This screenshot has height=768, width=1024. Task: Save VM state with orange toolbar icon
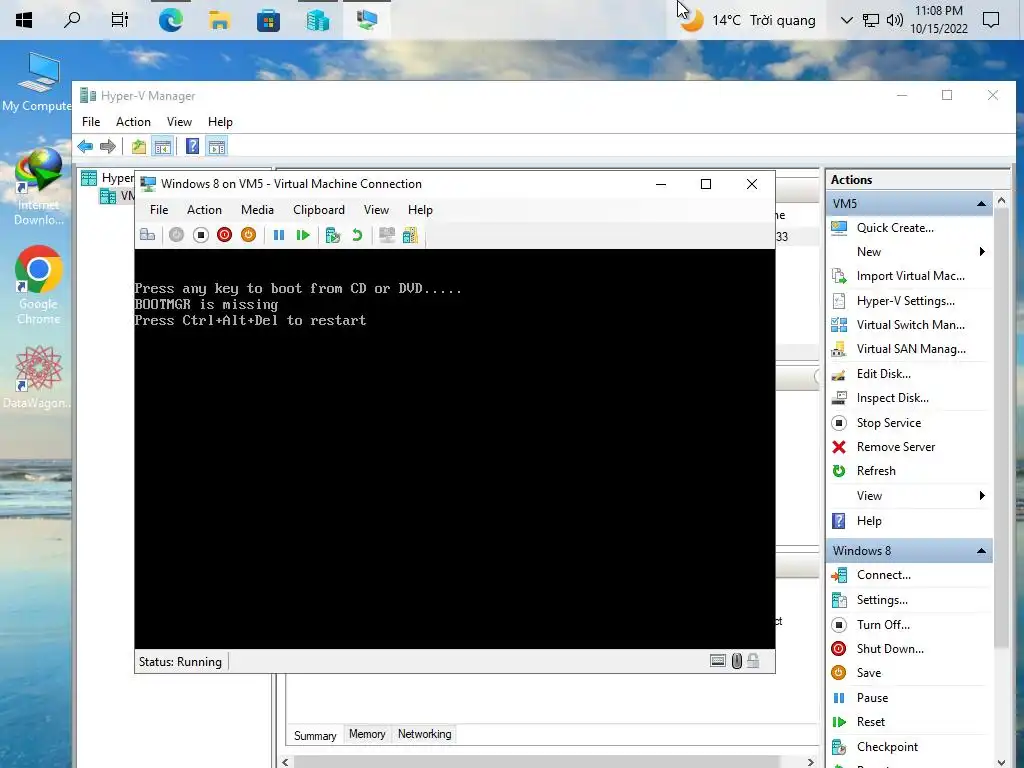[248, 235]
